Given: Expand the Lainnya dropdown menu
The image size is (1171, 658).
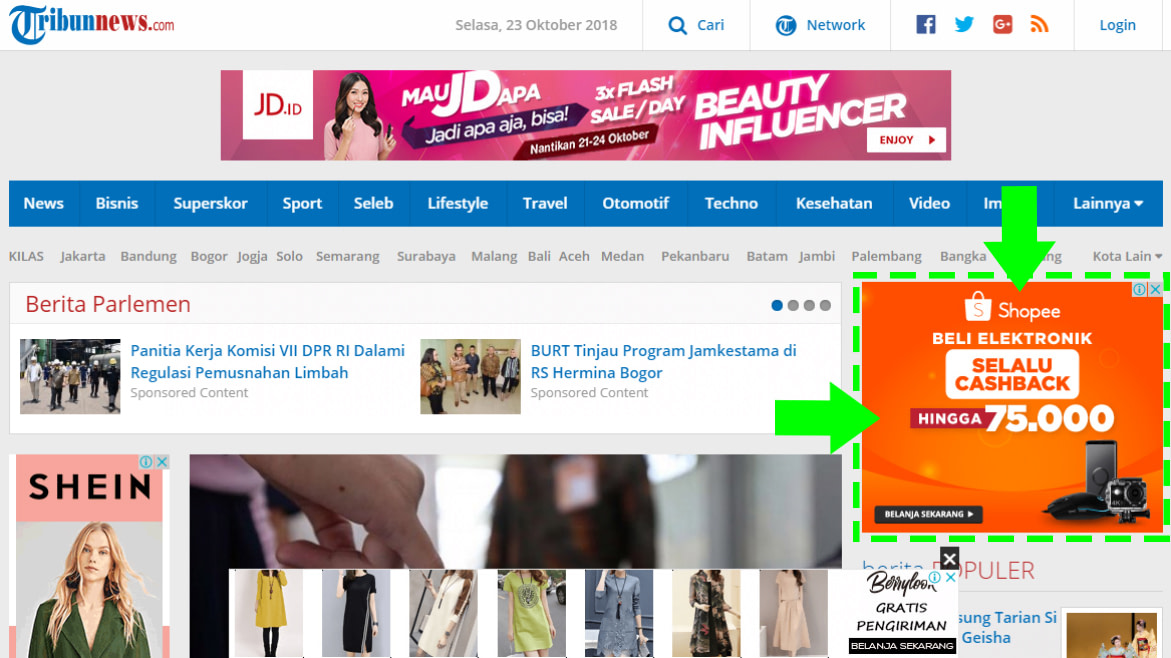Looking at the screenshot, I should (x=1108, y=203).
